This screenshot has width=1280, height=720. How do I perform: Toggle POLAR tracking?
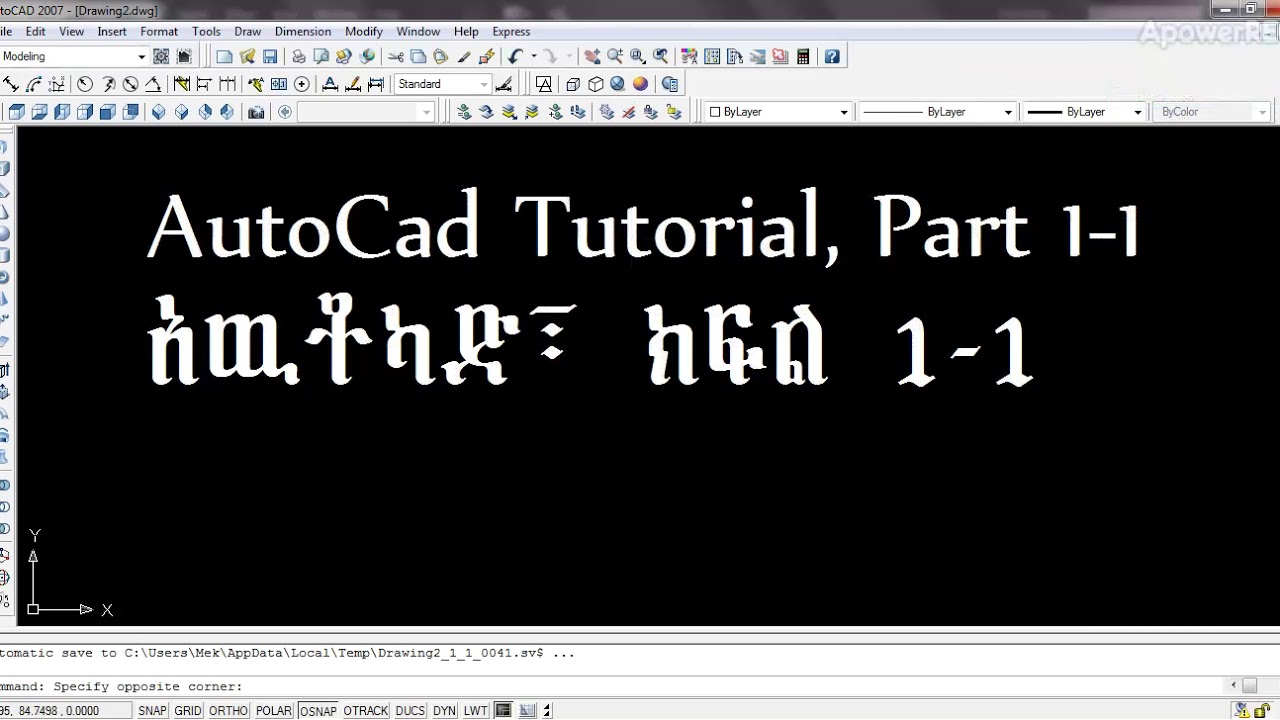273,711
